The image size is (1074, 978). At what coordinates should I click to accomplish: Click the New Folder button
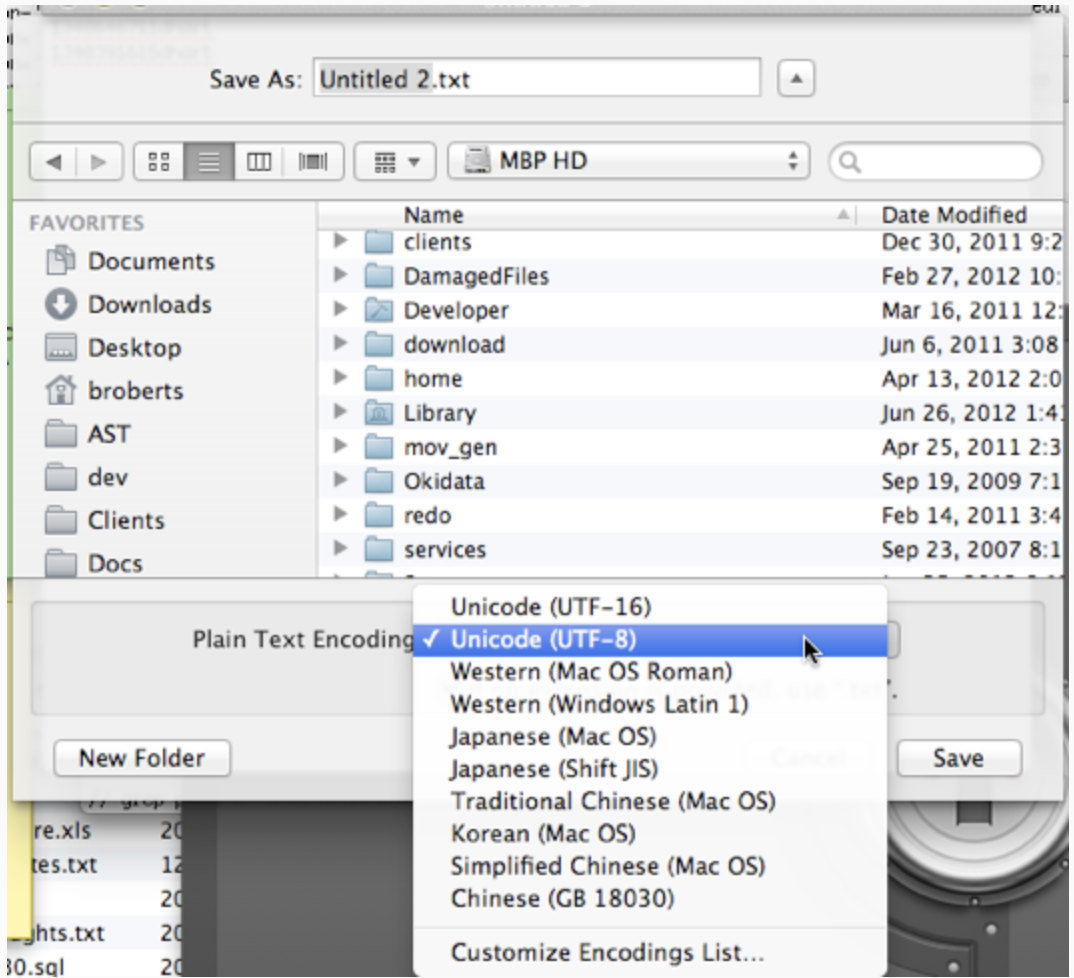coord(141,758)
